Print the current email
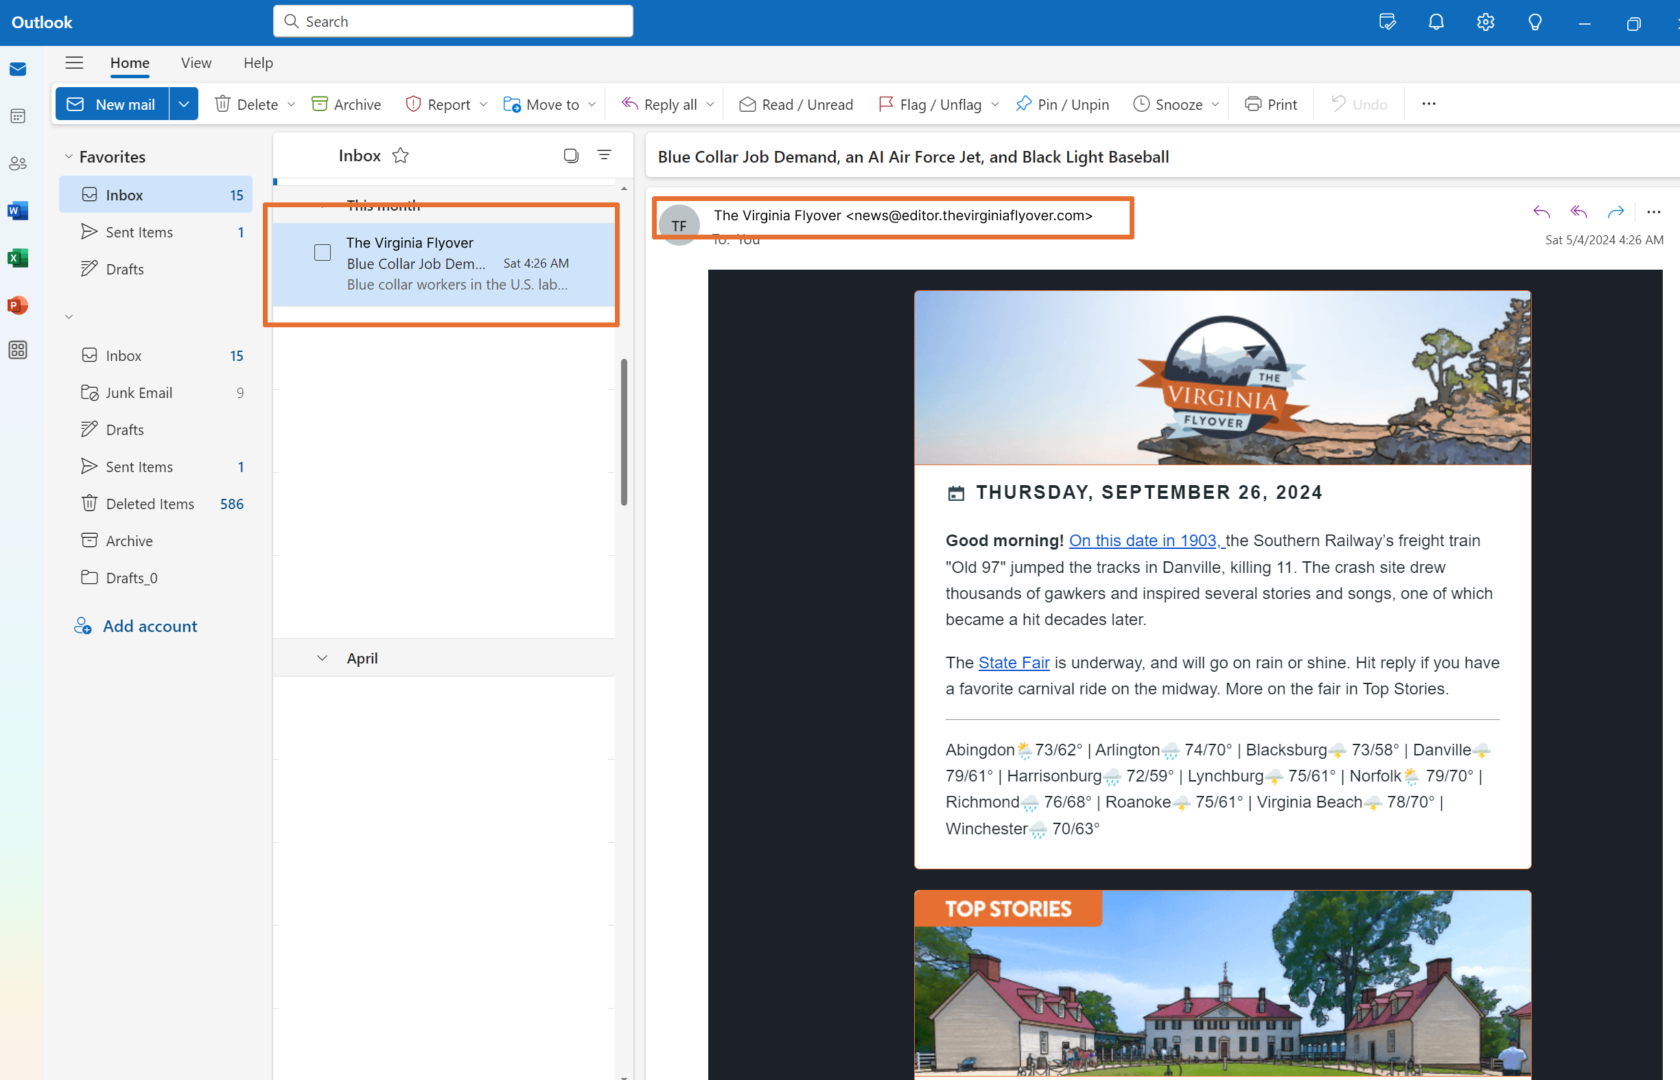The image size is (1680, 1080). pos(1270,104)
